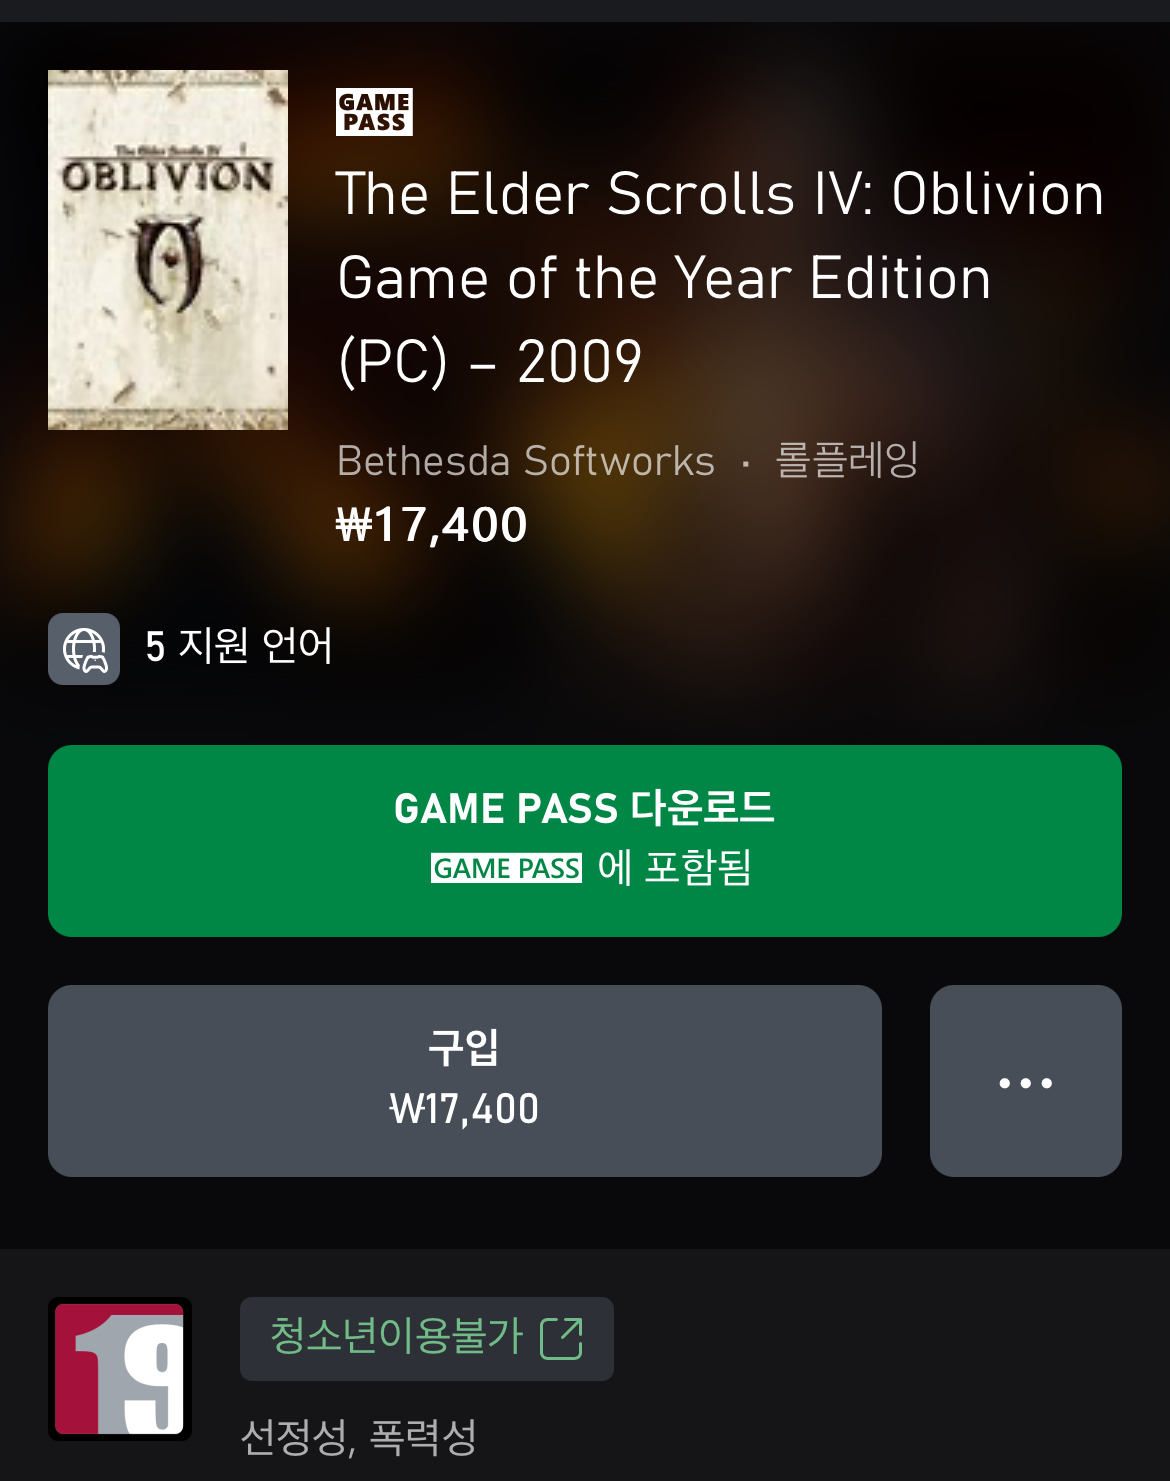This screenshot has width=1170, height=1481.
Task: Click the 선정성, 폭력성 content descriptors
Action: click(x=359, y=1438)
